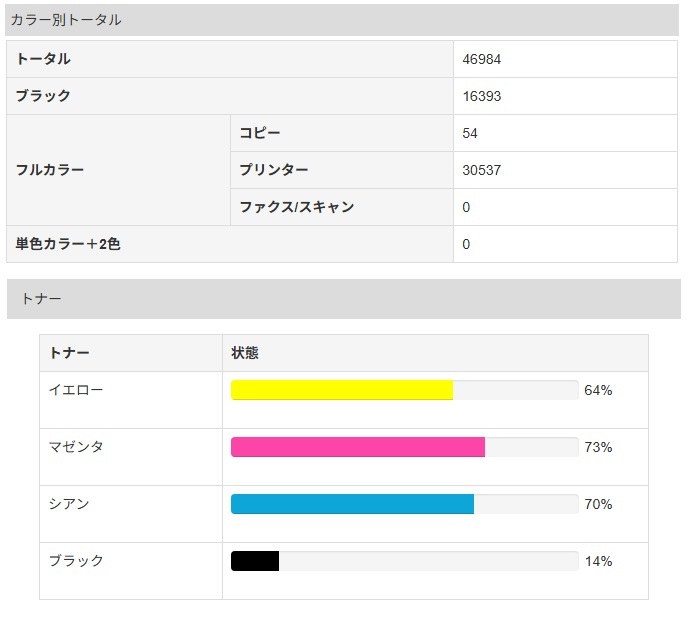Click the cyan toner level bar

pyautogui.click(x=404, y=504)
